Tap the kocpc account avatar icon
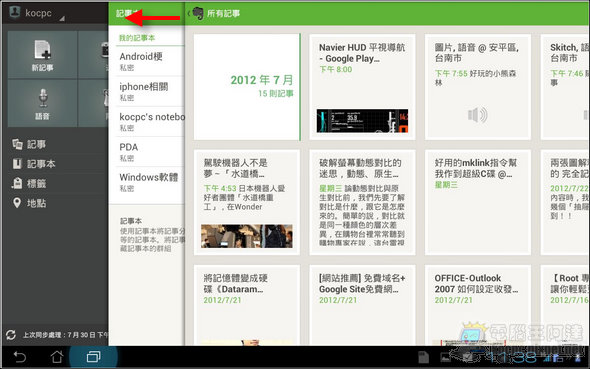590x369 pixels. tap(15, 12)
